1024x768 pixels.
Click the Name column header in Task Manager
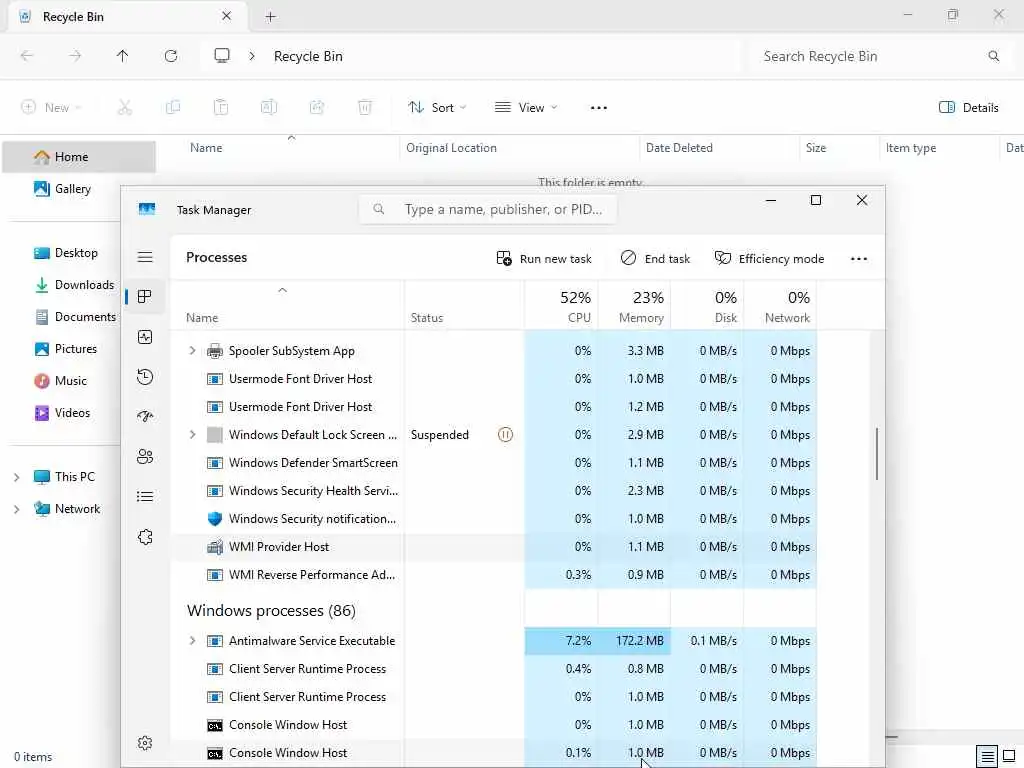(x=287, y=306)
